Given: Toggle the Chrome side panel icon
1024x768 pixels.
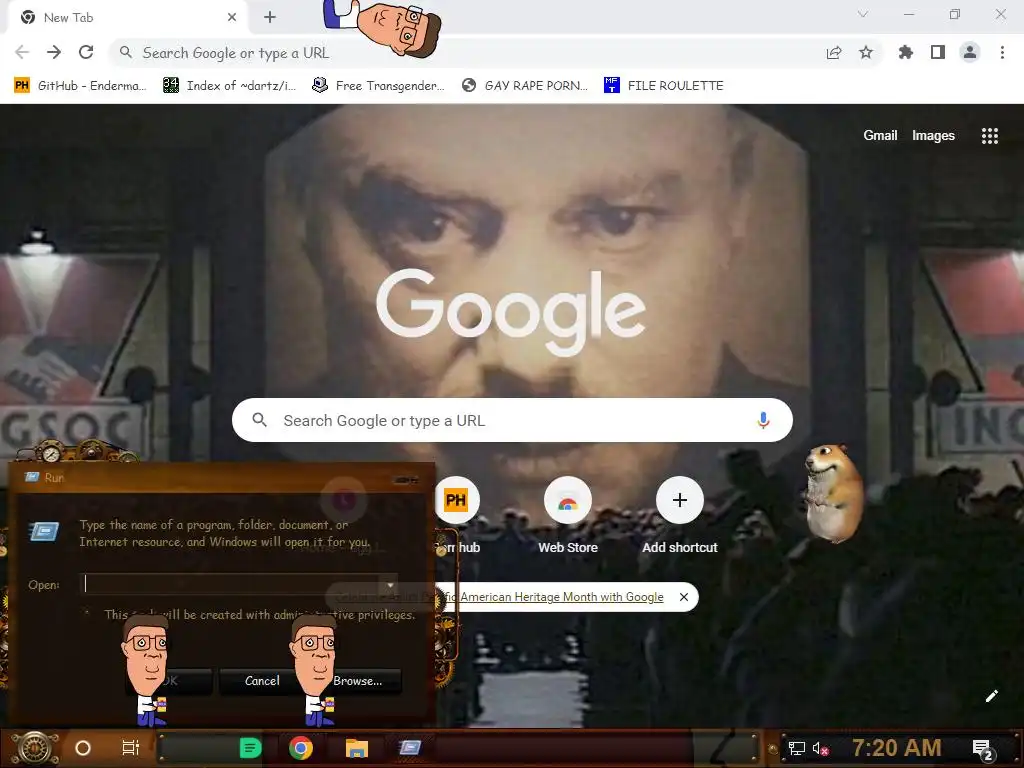Looking at the screenshot, I should pos(938,52).
